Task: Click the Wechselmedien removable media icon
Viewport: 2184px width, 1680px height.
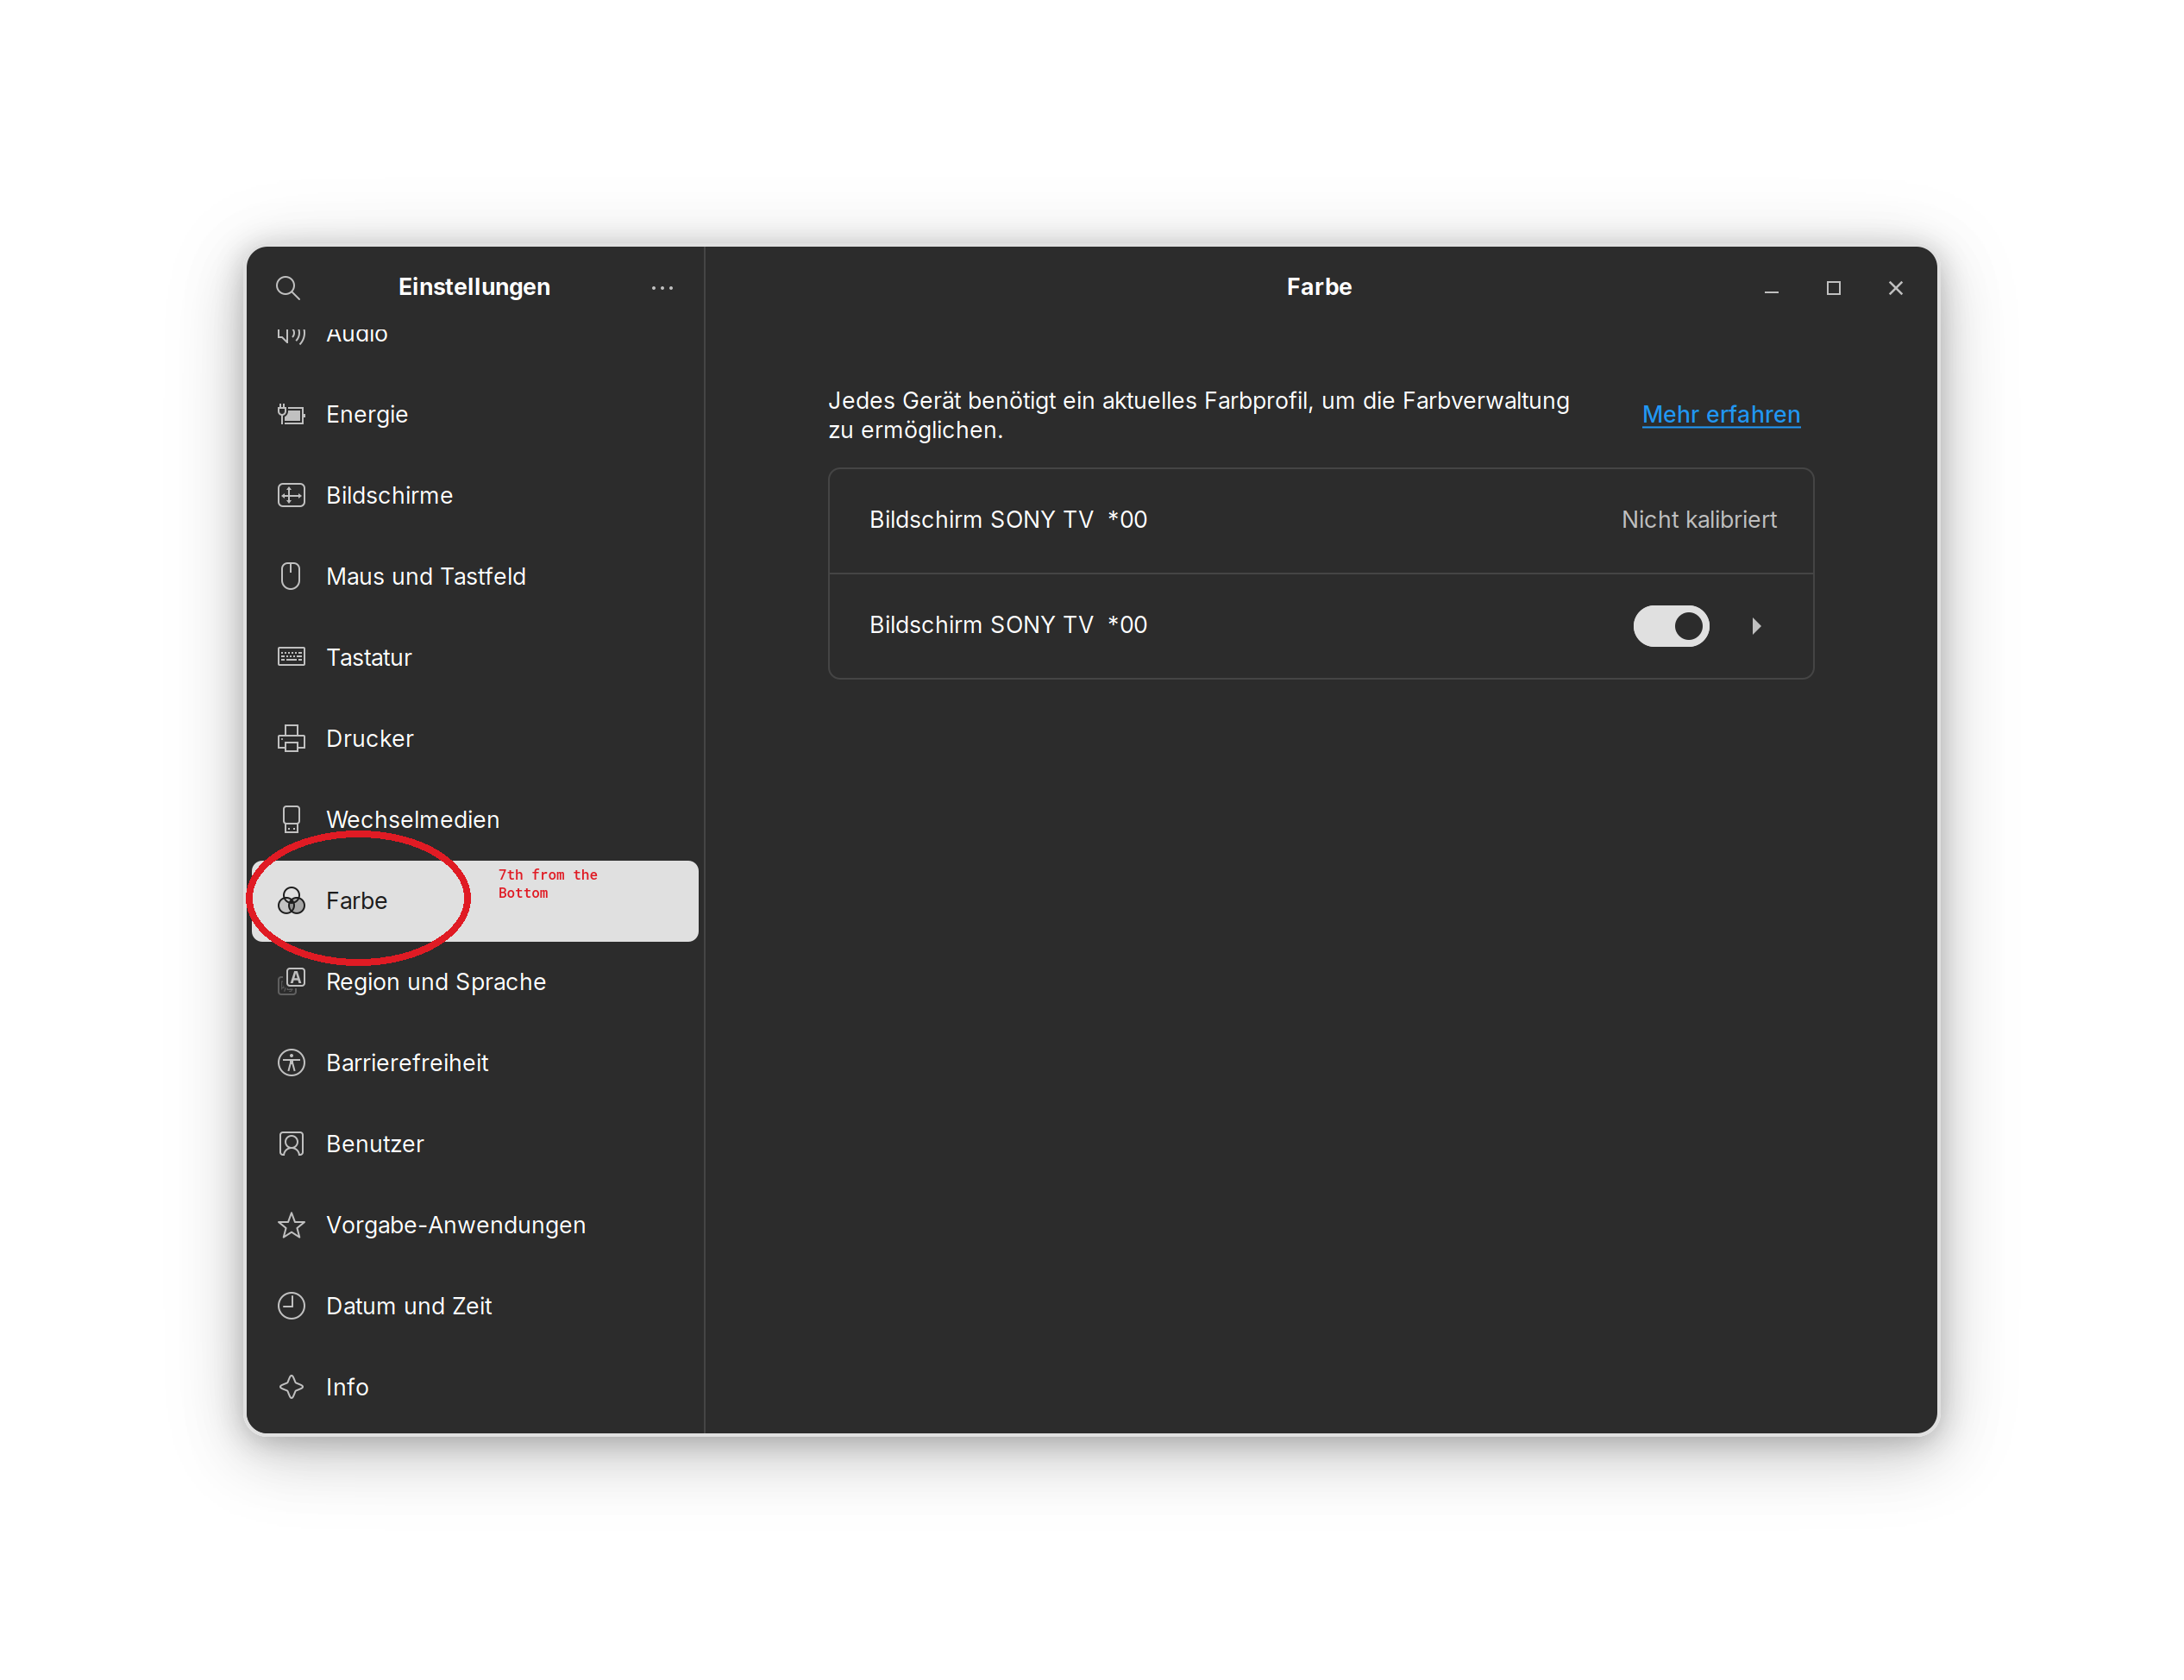Action: click(291, 819)
